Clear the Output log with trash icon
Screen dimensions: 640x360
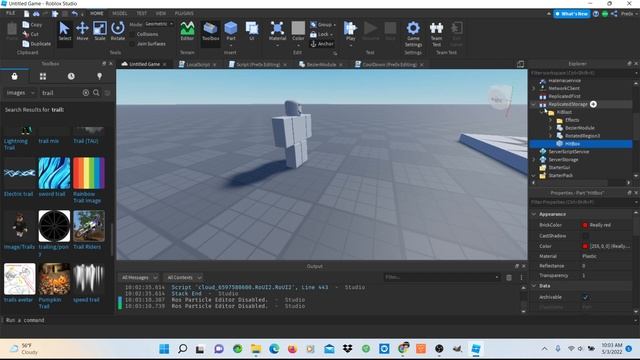click(509, 278)
